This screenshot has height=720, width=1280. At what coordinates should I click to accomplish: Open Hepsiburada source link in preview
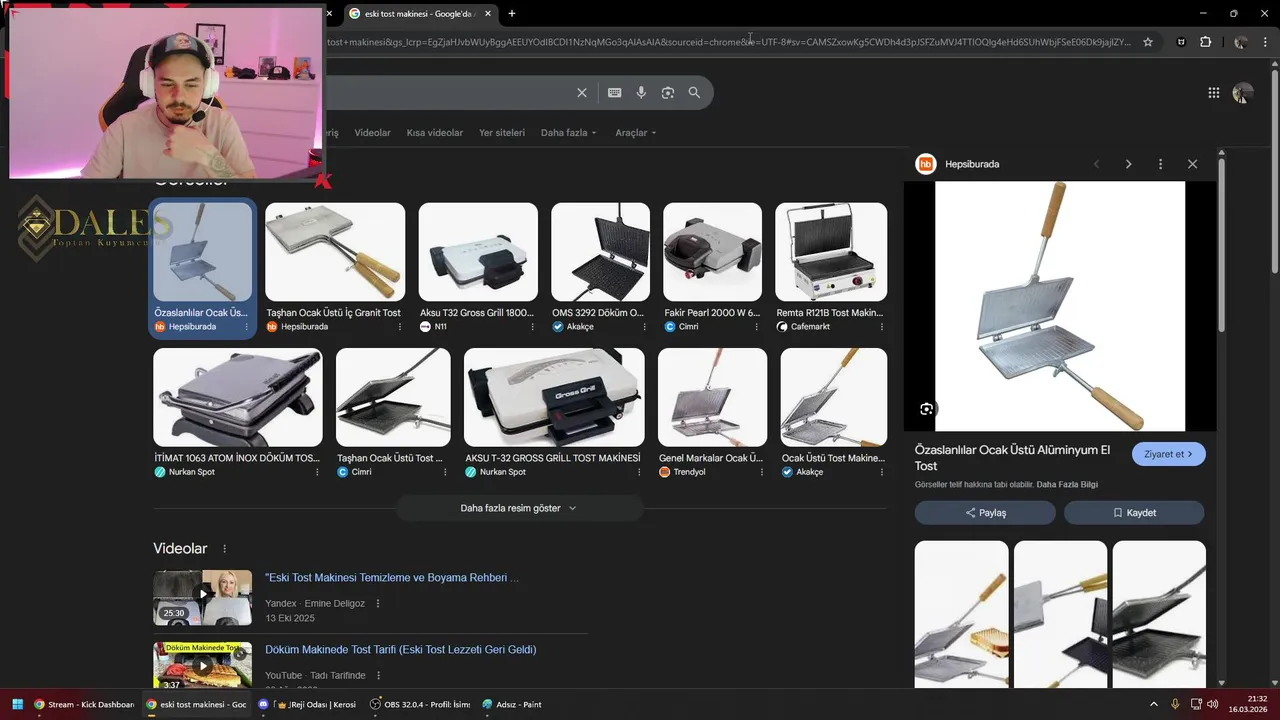(972, 164)
